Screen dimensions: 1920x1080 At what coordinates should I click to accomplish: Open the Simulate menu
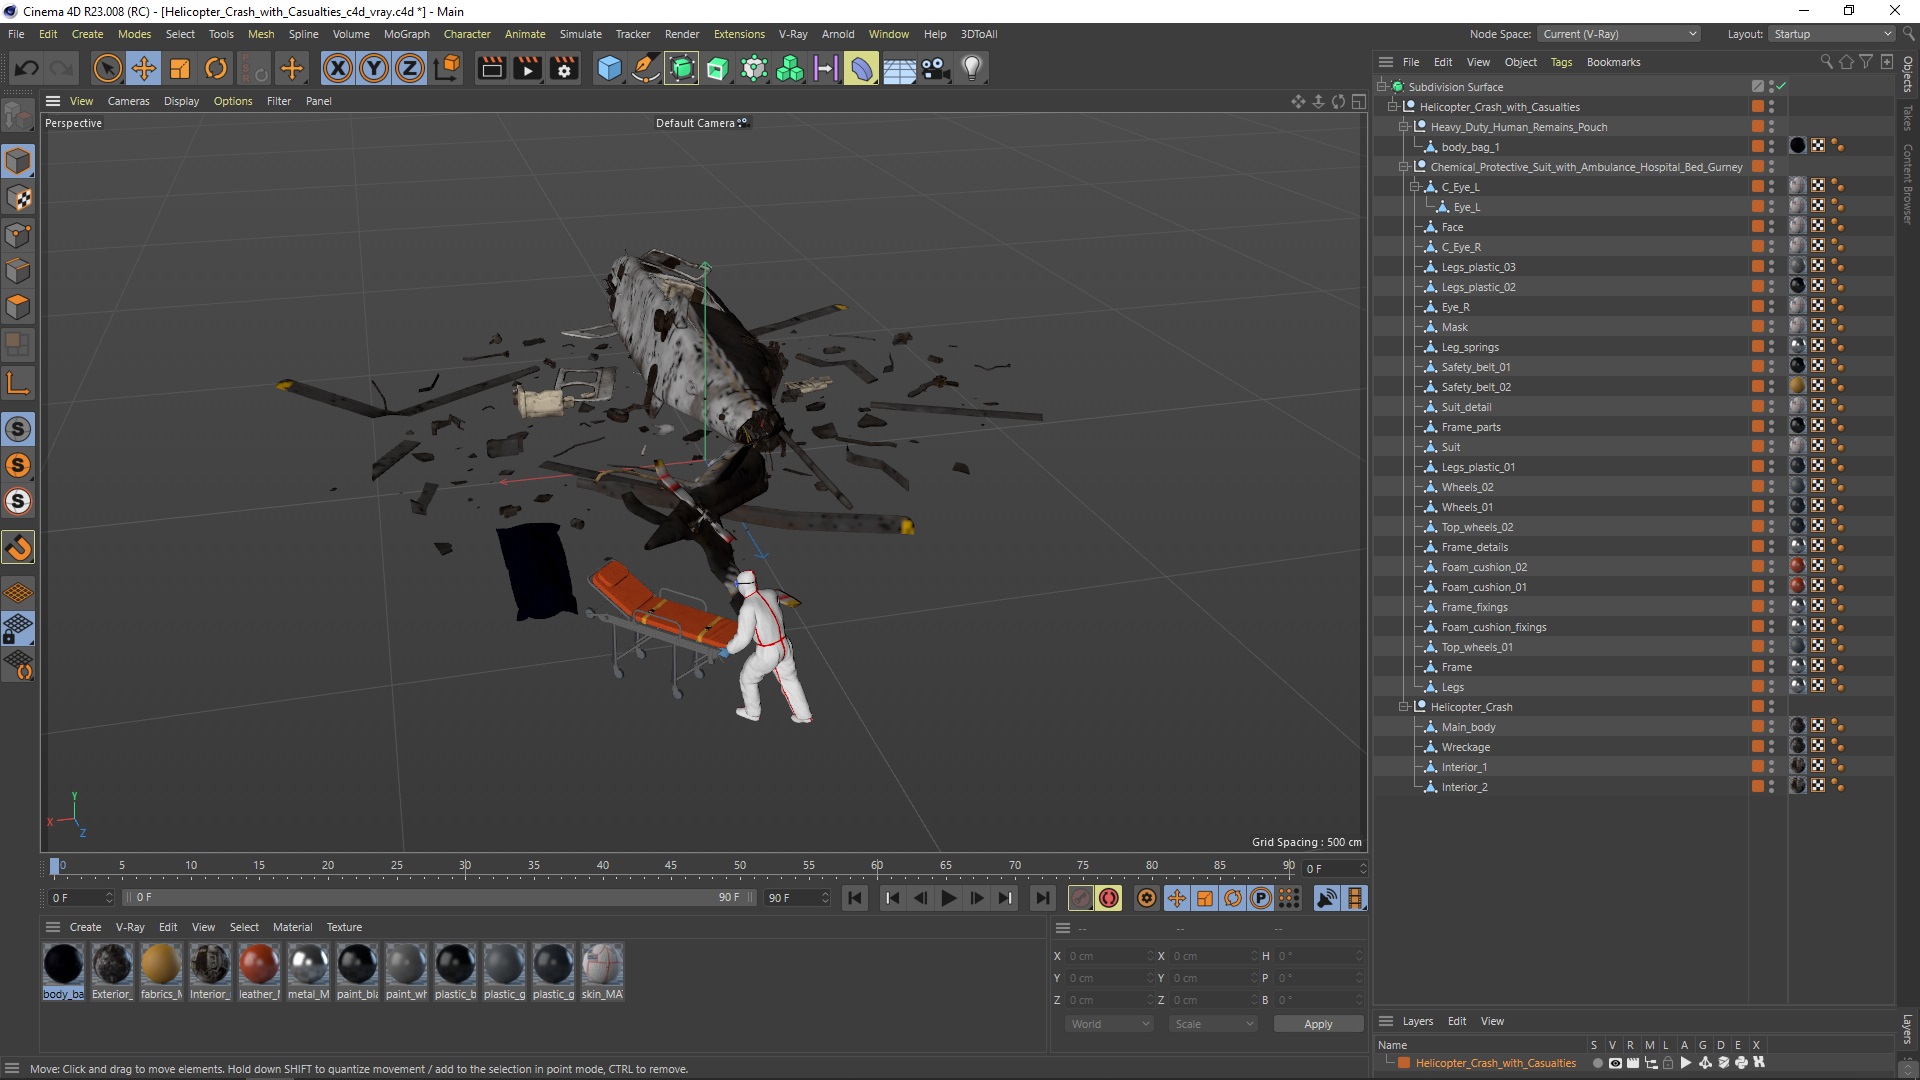point(581,34)
